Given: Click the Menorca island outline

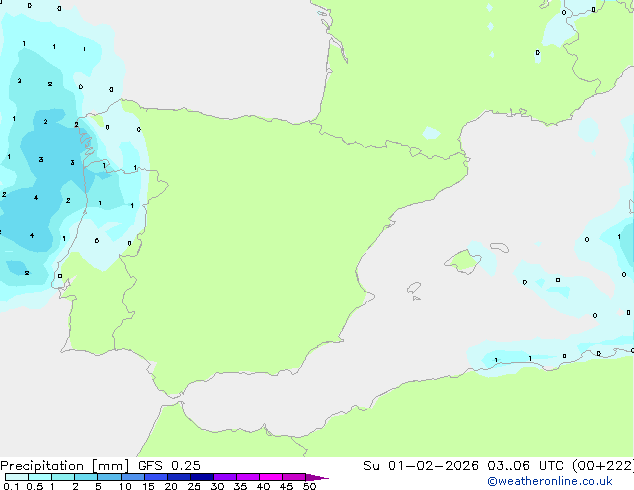Looking at the screenshot, I should (499, 247).
